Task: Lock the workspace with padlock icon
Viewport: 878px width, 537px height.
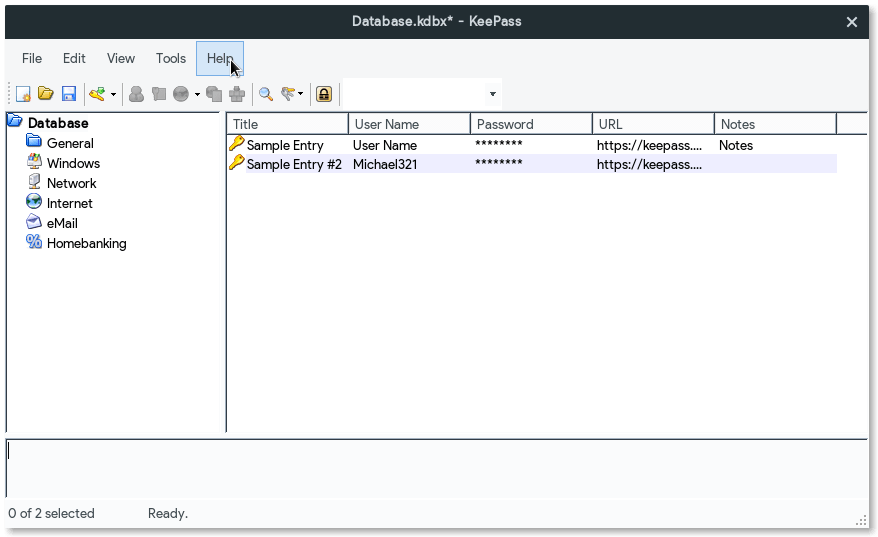Action: coord(324,94)
